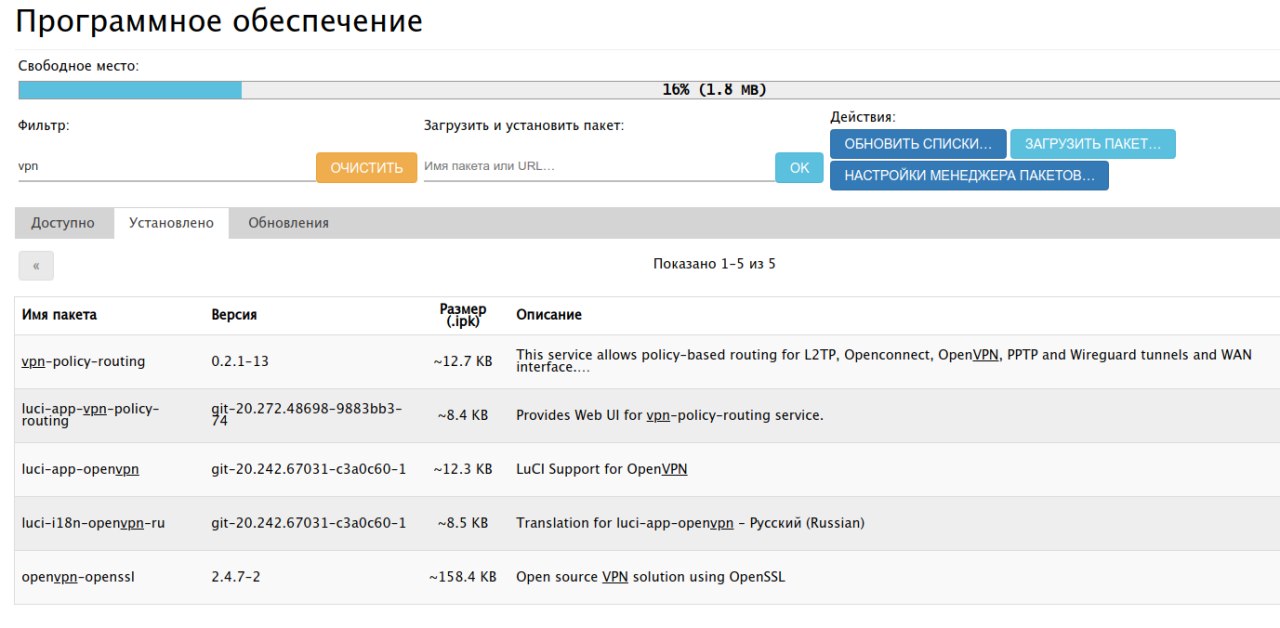The image size is (1280, 628).
Task: Click description 'LuCI Support for OpenVPN'
Action: 601,469
